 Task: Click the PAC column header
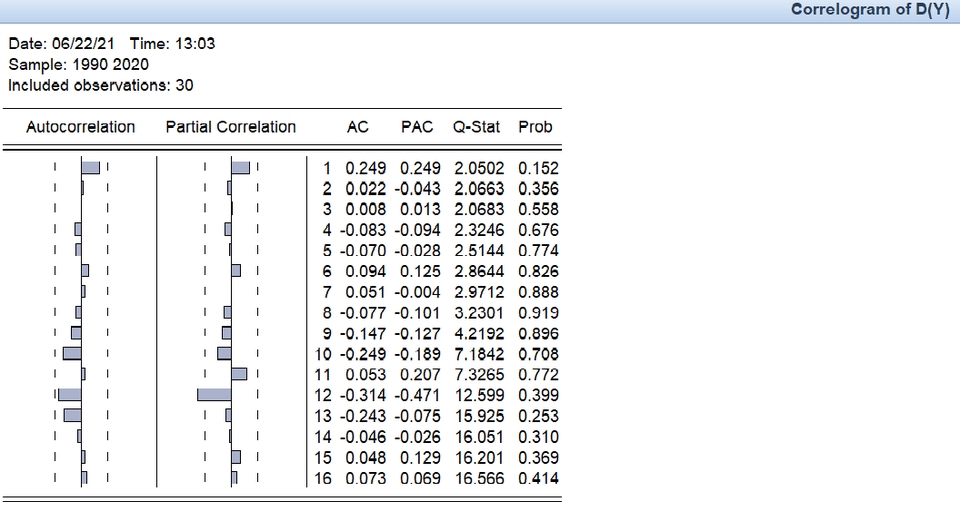click(417, 127)
